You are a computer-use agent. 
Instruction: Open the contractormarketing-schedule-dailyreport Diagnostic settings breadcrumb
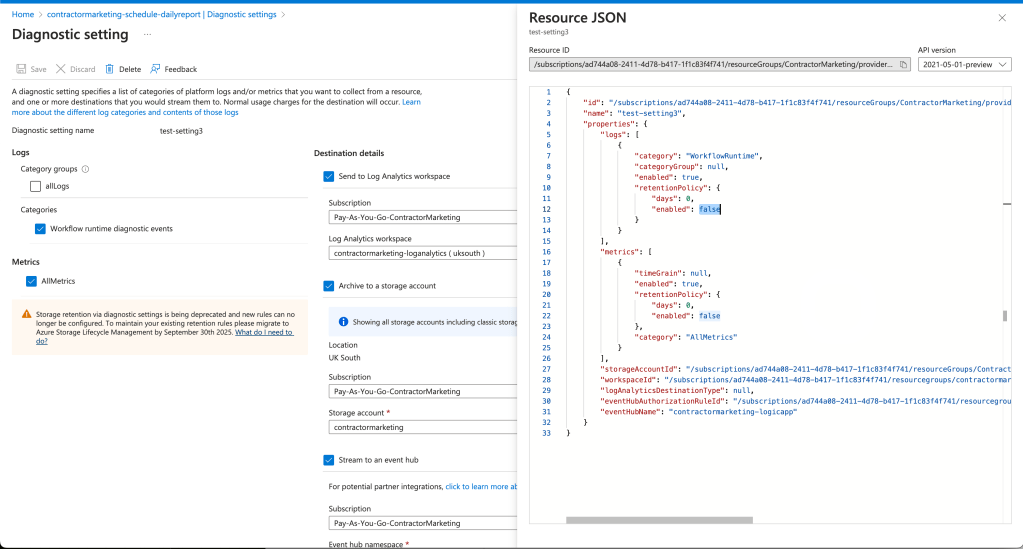coord(162,14)
